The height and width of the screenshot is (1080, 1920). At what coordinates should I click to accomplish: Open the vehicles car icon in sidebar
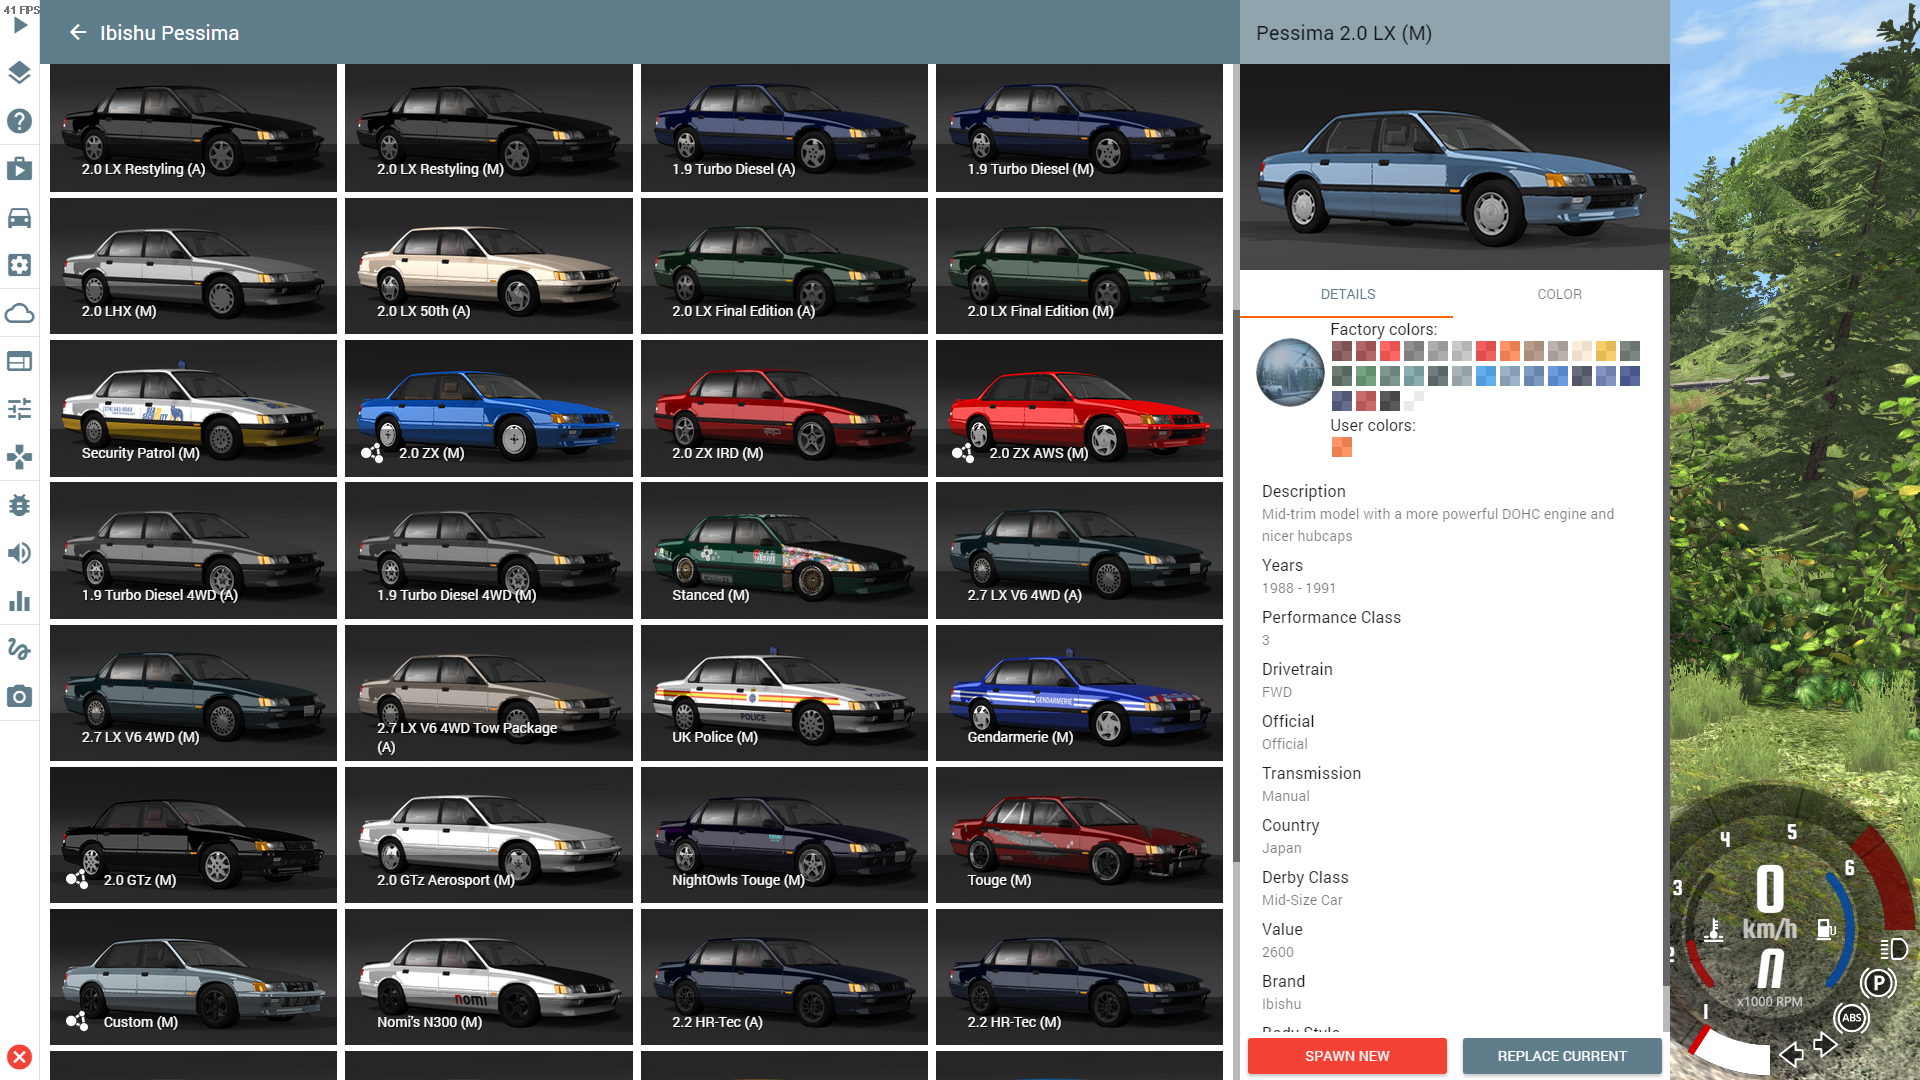19,217
